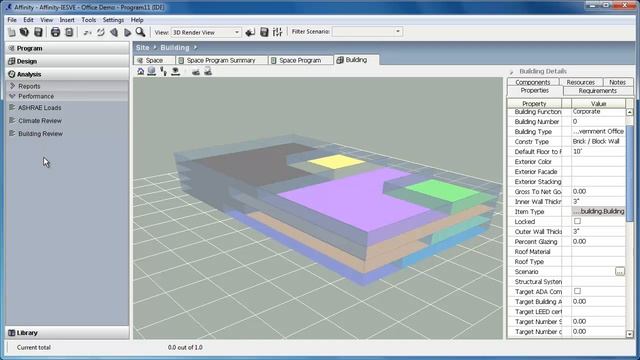Open the Tools menu
Viewport: 640px width, 360px height.
click(x=89, y=20)
